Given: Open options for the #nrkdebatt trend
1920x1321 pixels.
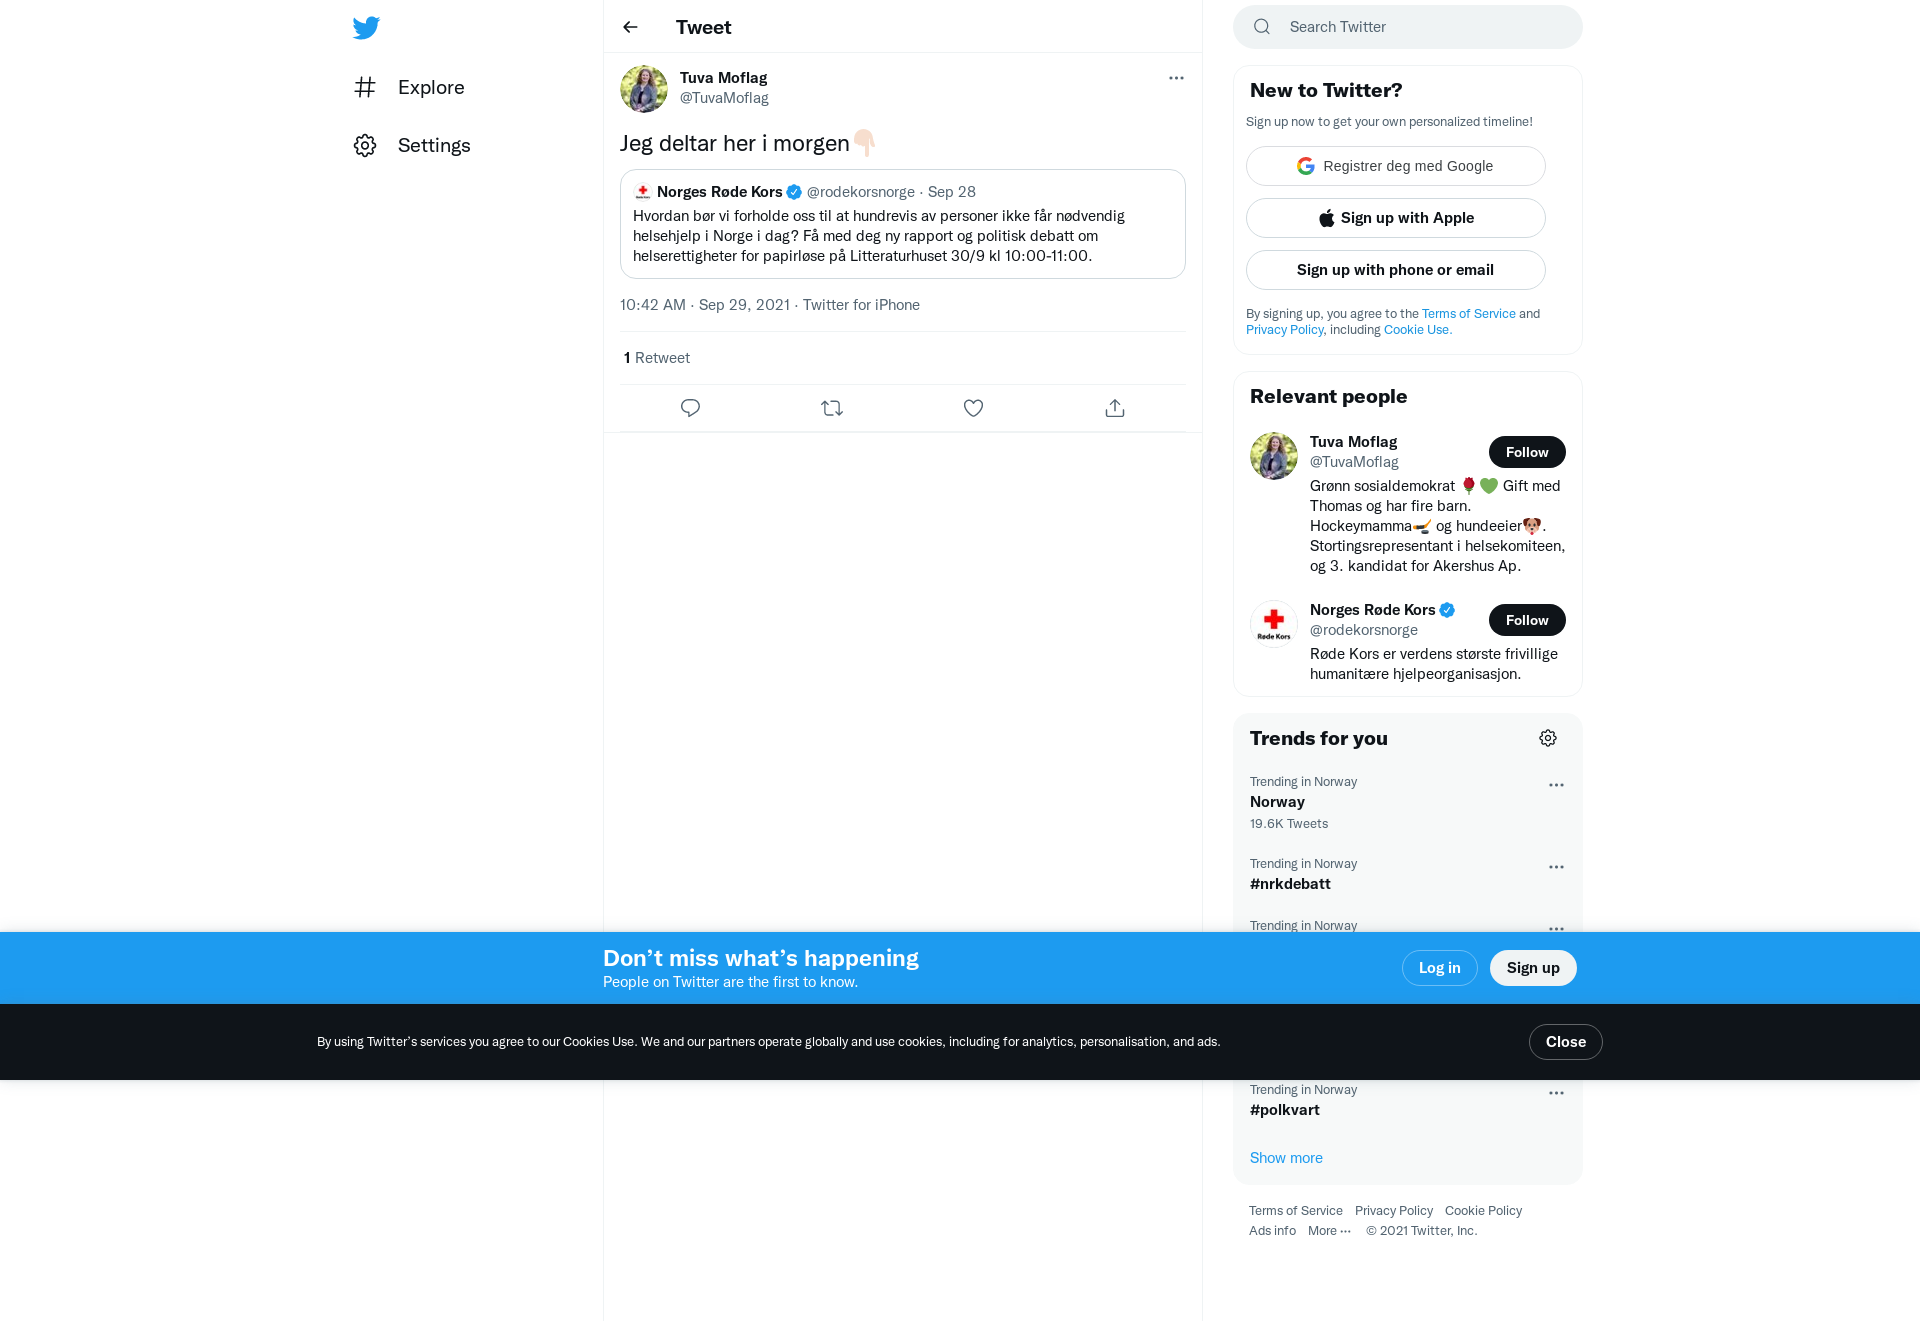Looking at the screenshot, I should [x=1556, y=867].
